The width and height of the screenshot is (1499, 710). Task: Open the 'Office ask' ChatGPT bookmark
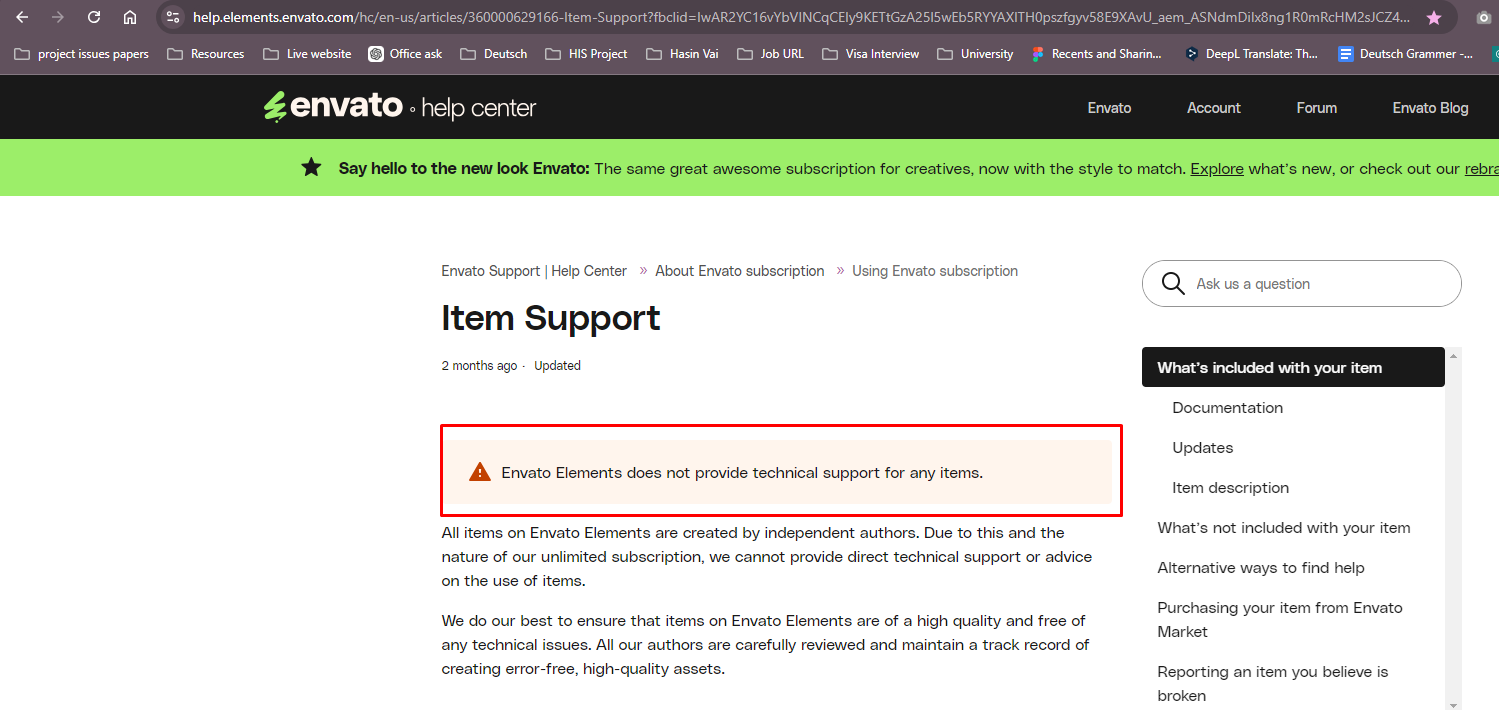coord(405,54)
